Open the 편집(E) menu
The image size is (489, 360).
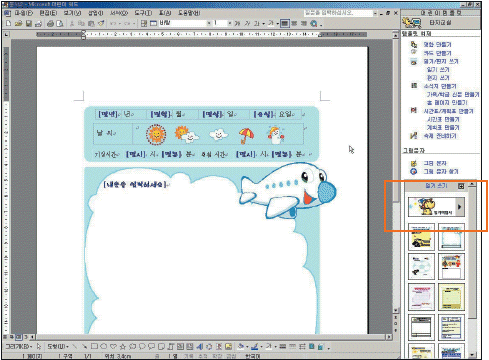pos(48,13)
